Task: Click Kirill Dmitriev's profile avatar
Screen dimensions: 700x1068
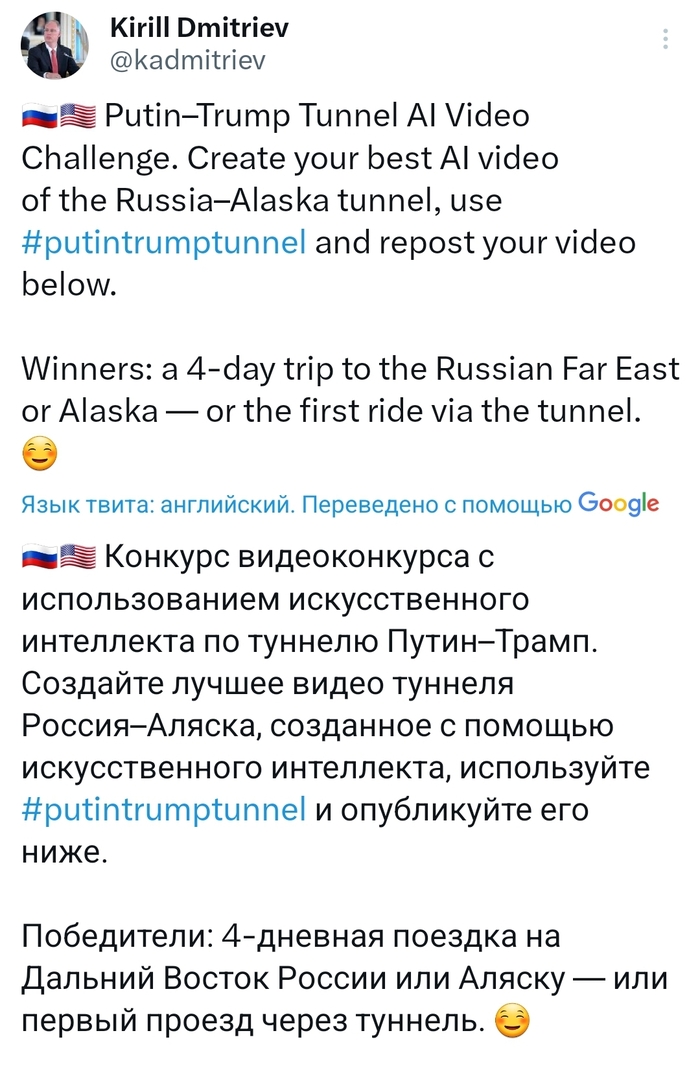Action: click(x=55, y=45)
